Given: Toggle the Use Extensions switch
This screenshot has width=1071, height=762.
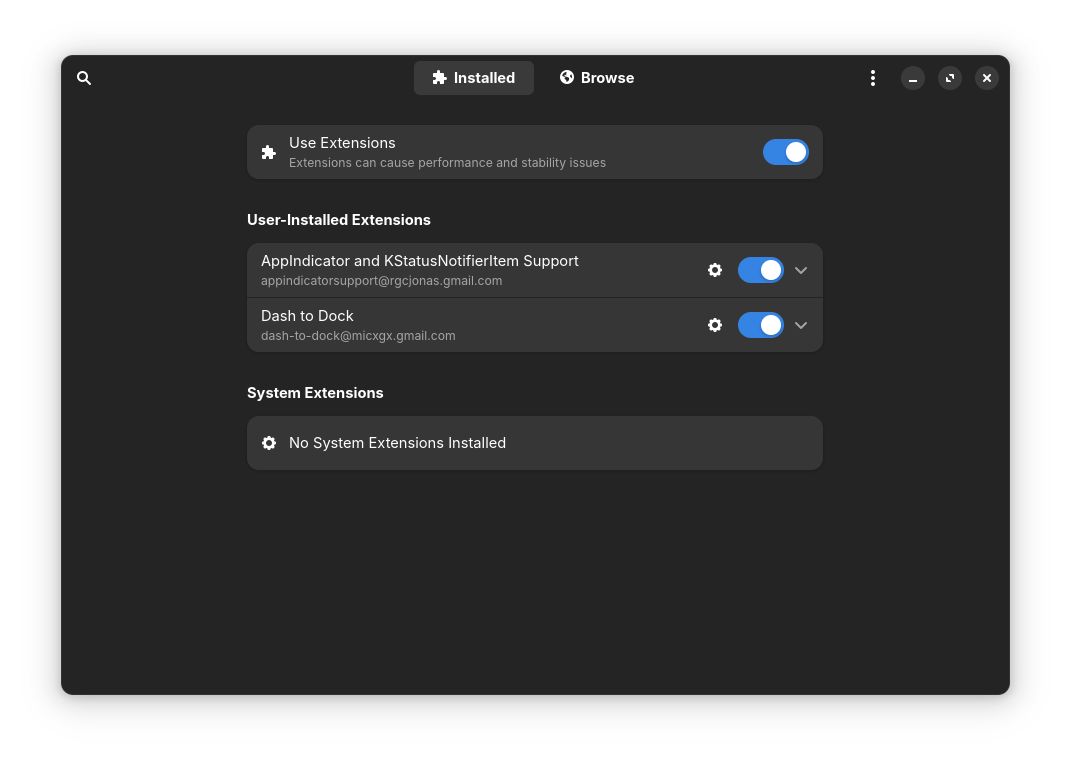Looking at the screenshot, I should pyautogui.click(x=785, y=152).
